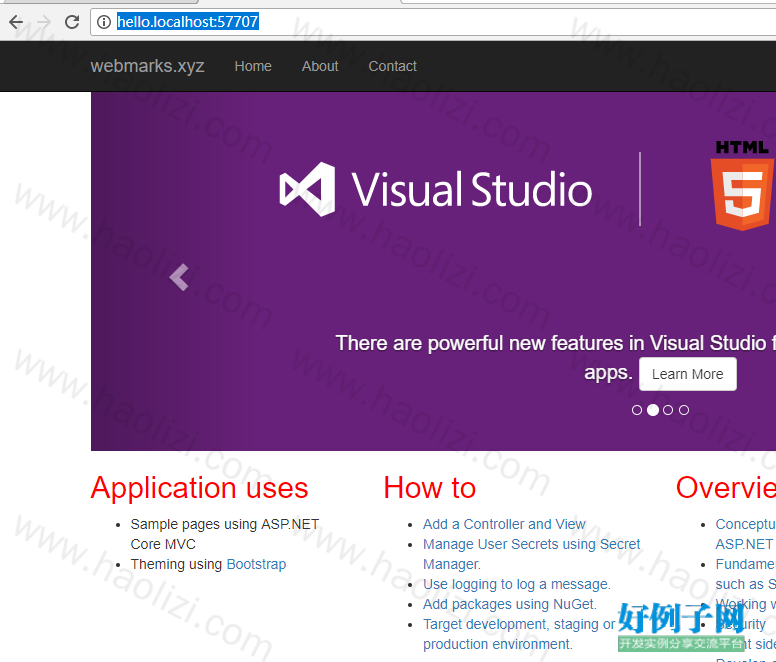The image size is (776, 662).
Task: Open Add packages using NuGet link
Action: coord(510,604)
